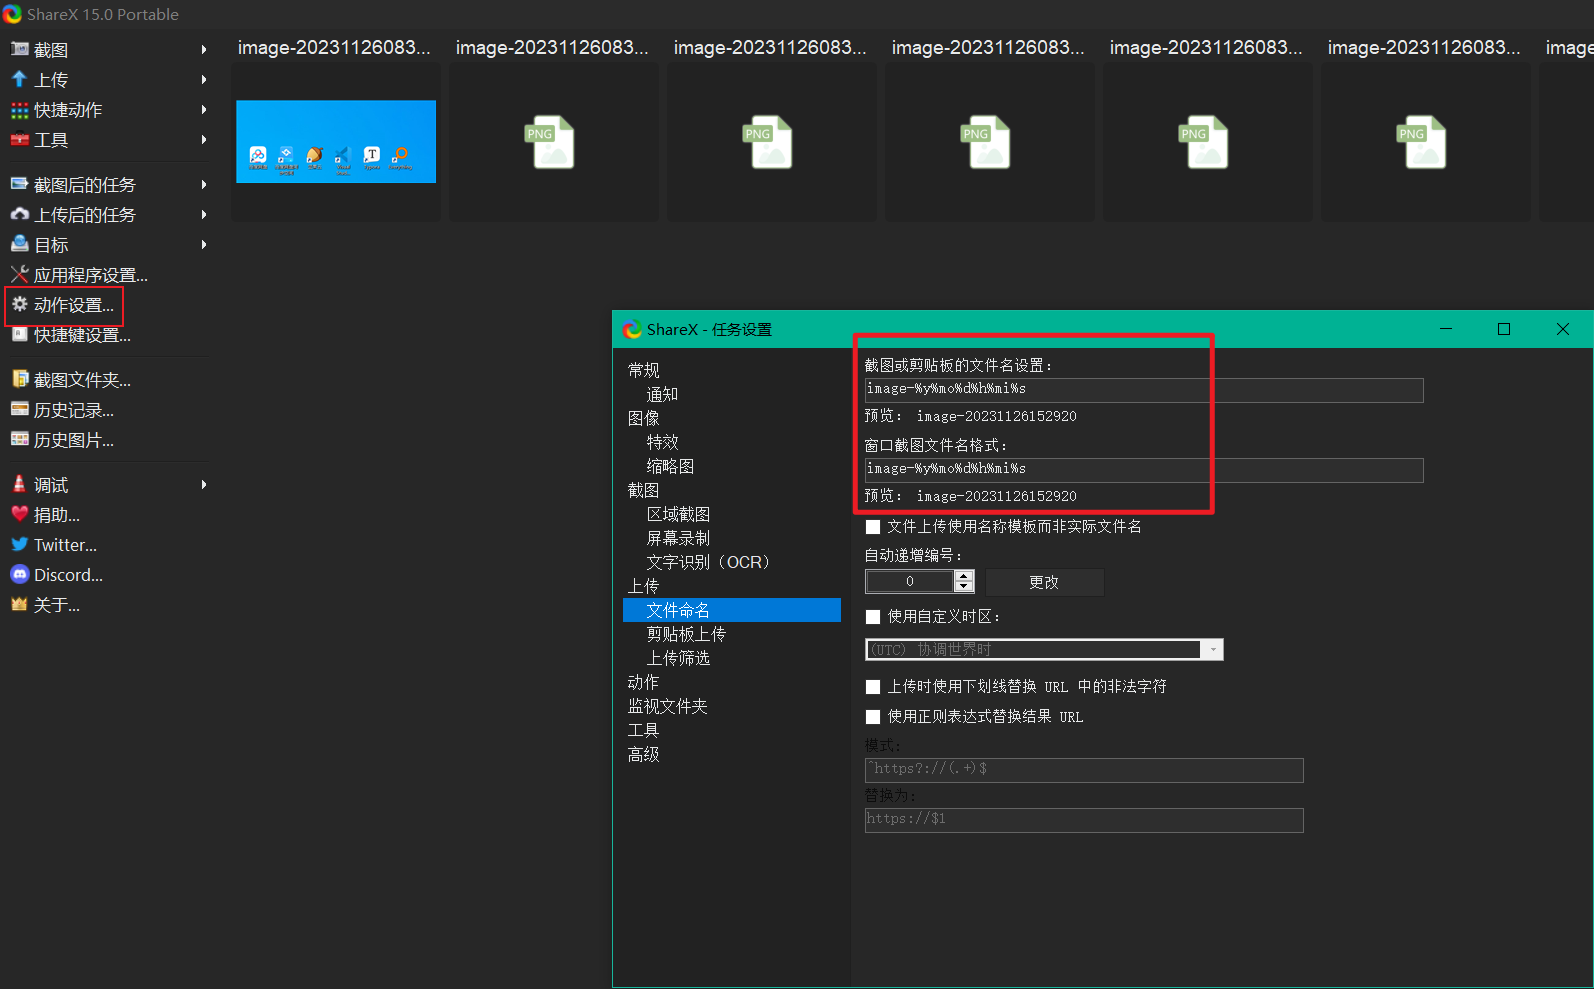The image size is (1594, 989).
Task: Select 区域截图 in task settings tree
Action: pyautogui.click(x=678, y=514)
